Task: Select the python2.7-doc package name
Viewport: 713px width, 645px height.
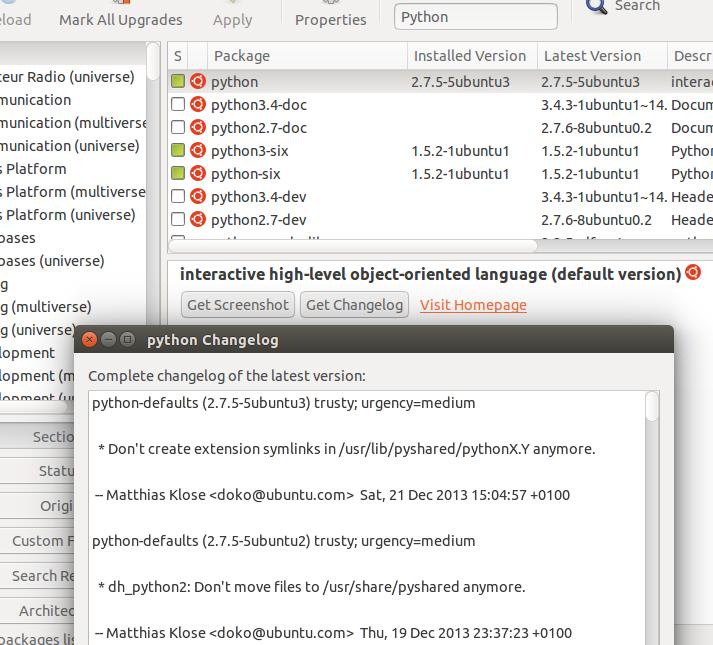Action: [259, 128]
